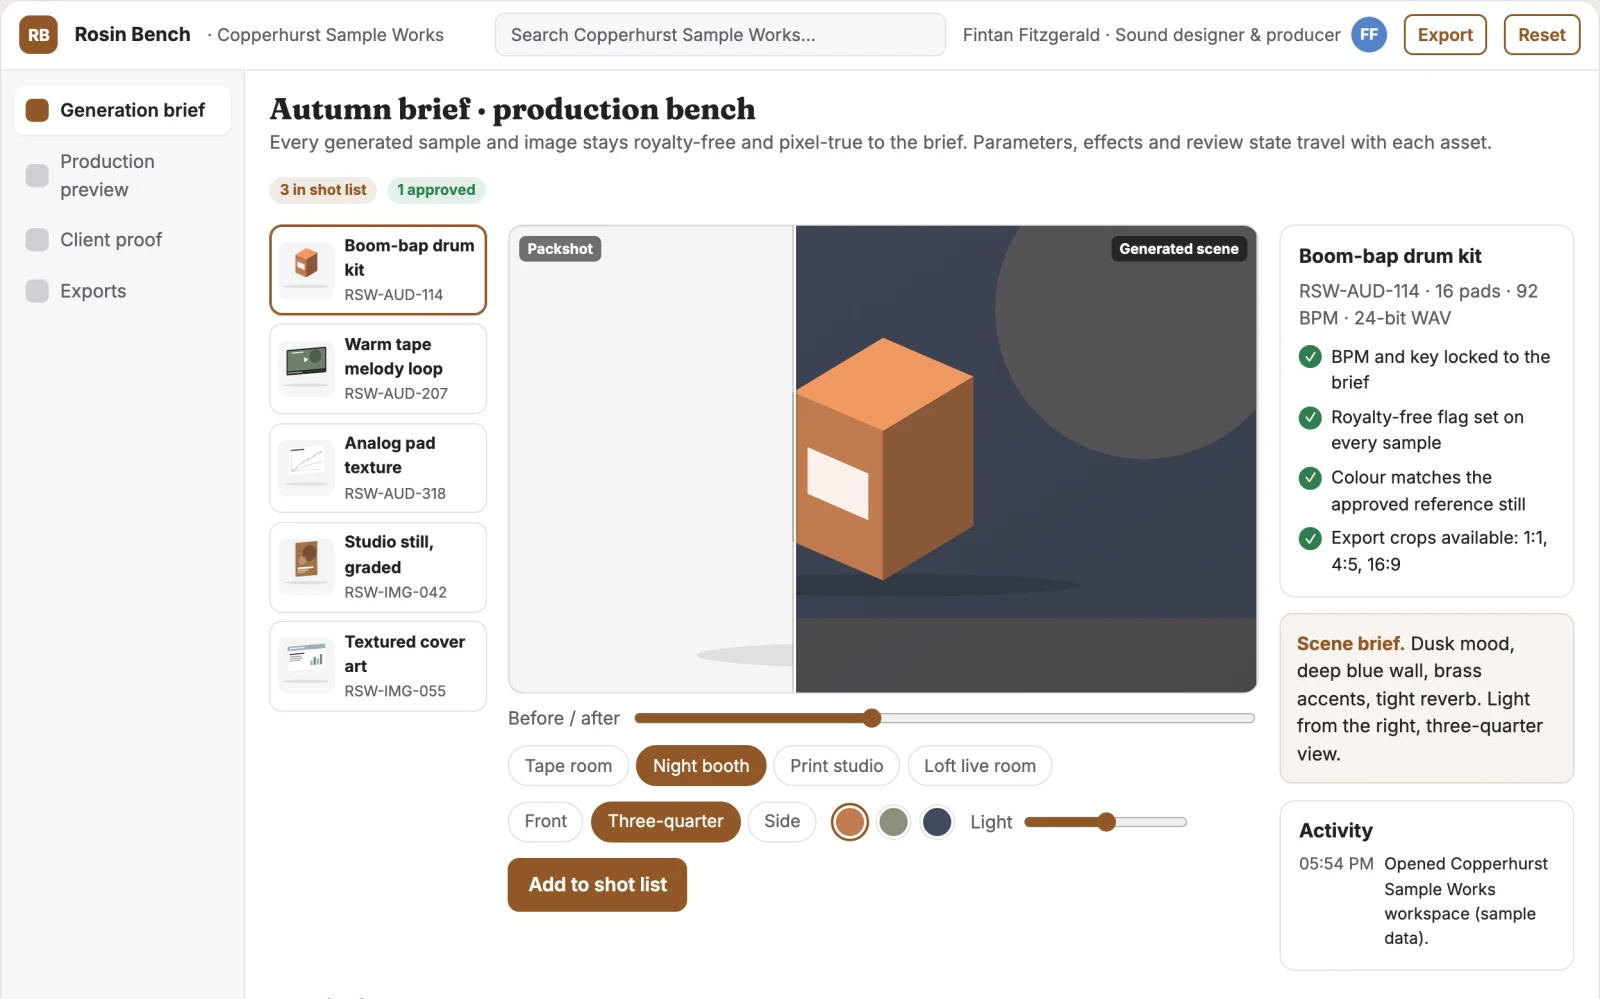Go to Client proof section
This screenshot has width=1600, height=999.
(122, 240)
